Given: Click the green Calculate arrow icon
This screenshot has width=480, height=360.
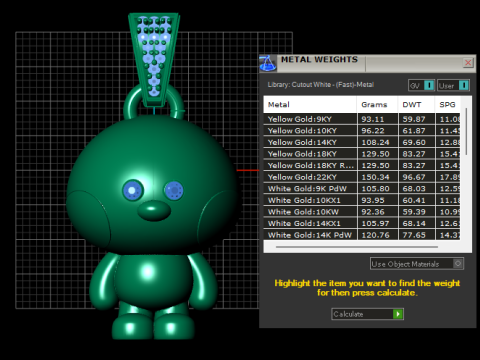Looking at the screenshot, I should (398, 314).
